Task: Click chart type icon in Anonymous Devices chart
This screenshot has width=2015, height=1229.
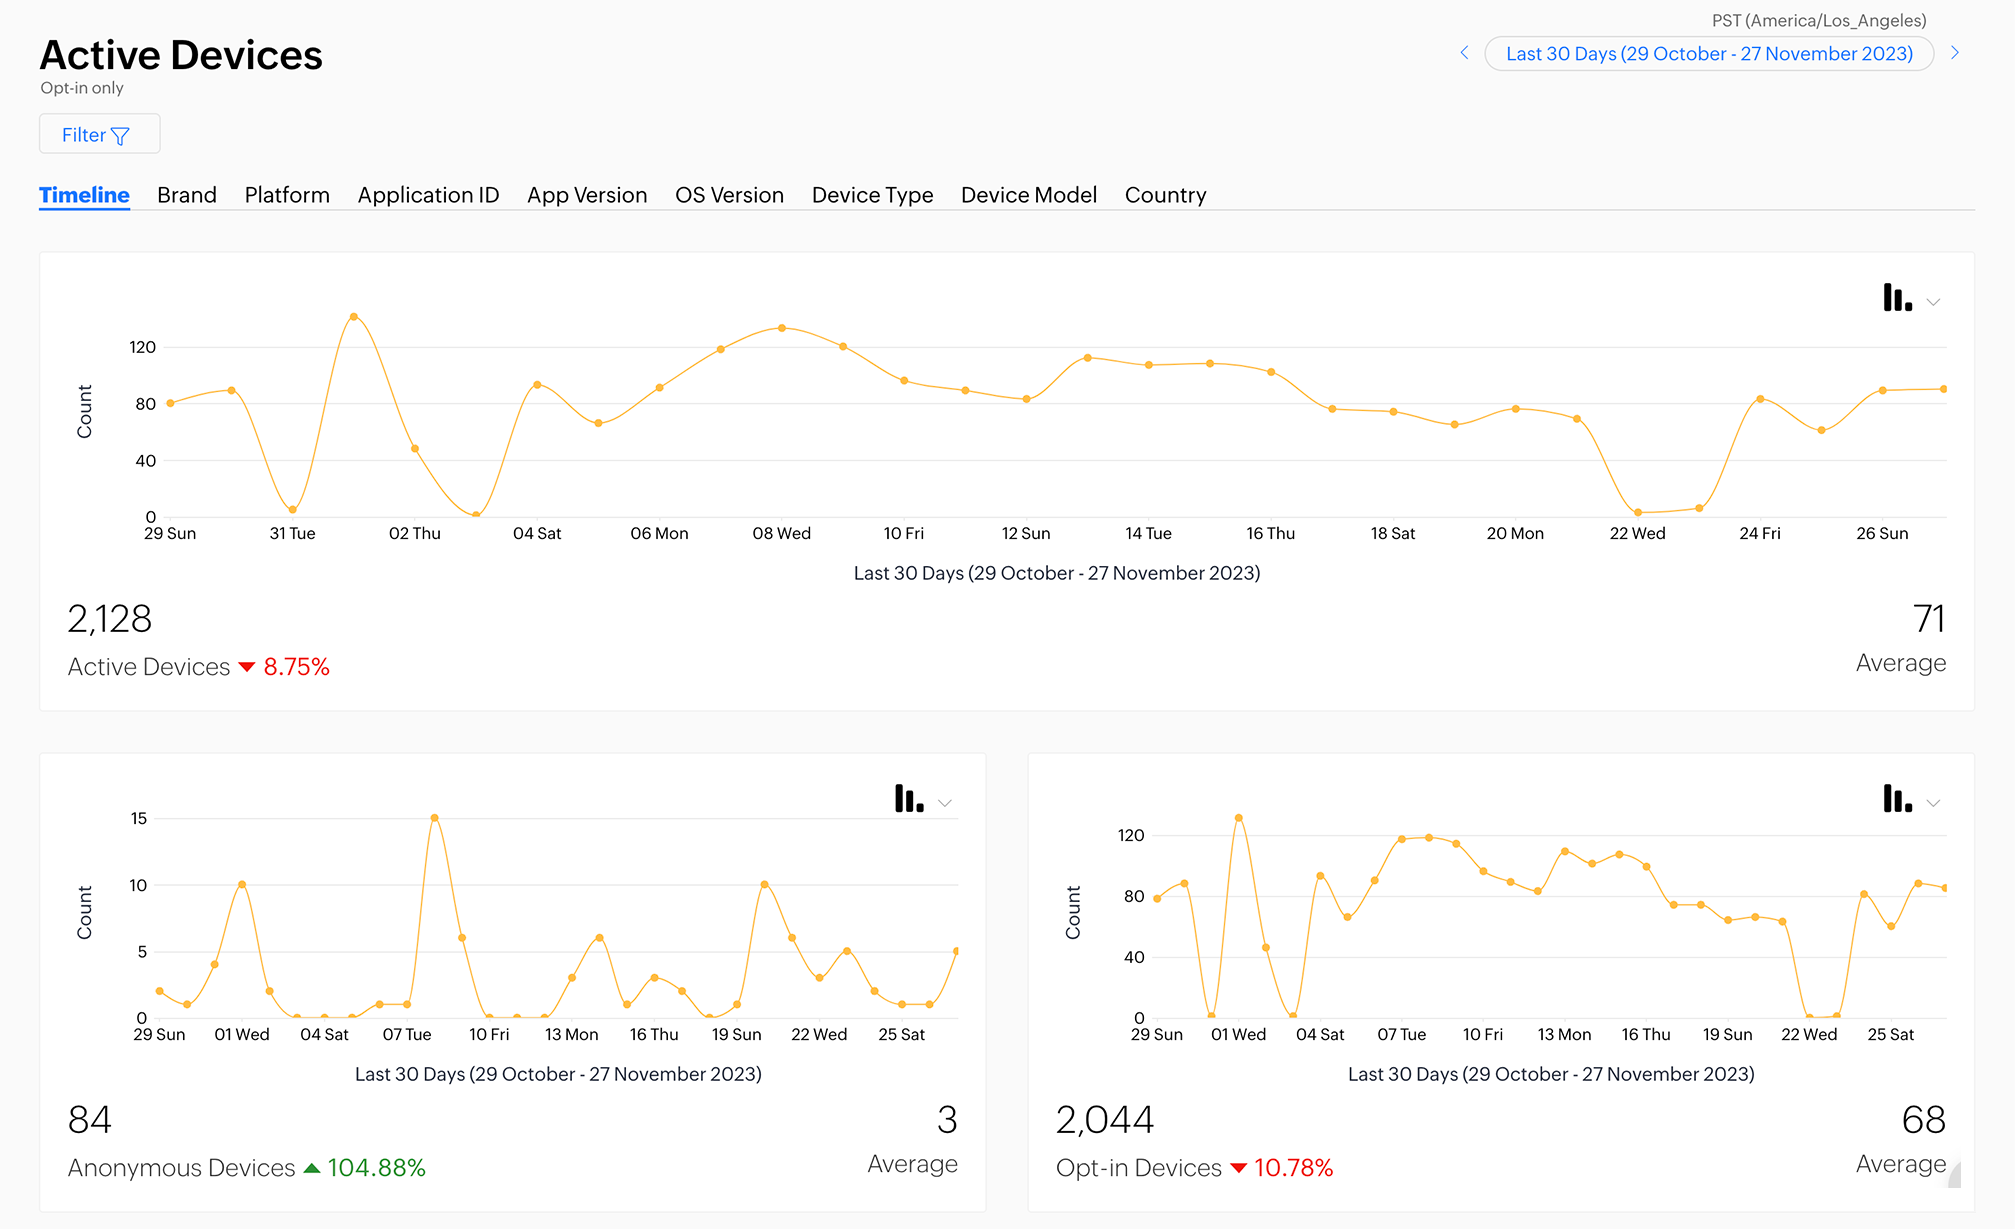Action: [x=908, y=799]
